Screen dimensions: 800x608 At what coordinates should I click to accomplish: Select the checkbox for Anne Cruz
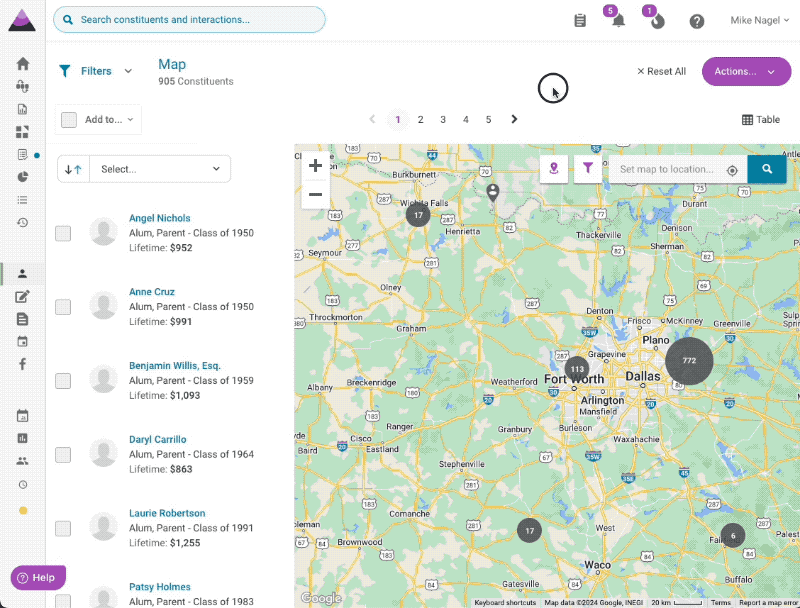63,307
